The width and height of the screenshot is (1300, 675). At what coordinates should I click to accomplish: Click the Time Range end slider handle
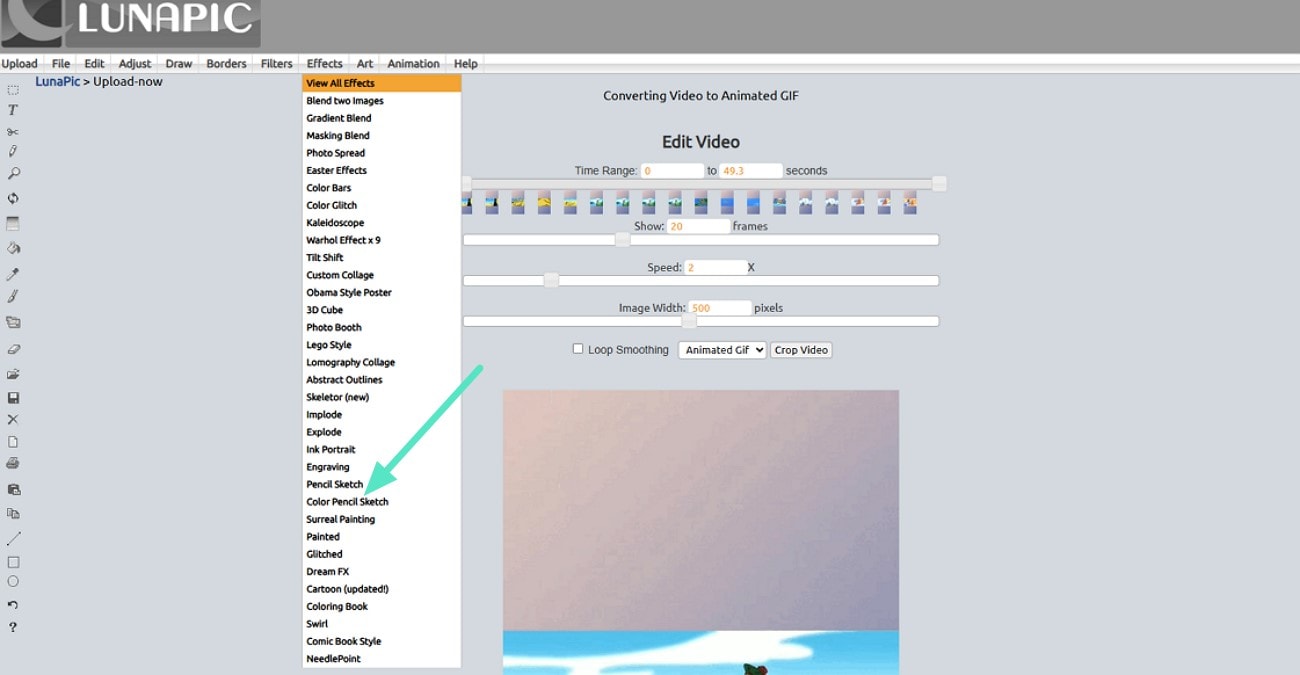click(x=939, y=184)
